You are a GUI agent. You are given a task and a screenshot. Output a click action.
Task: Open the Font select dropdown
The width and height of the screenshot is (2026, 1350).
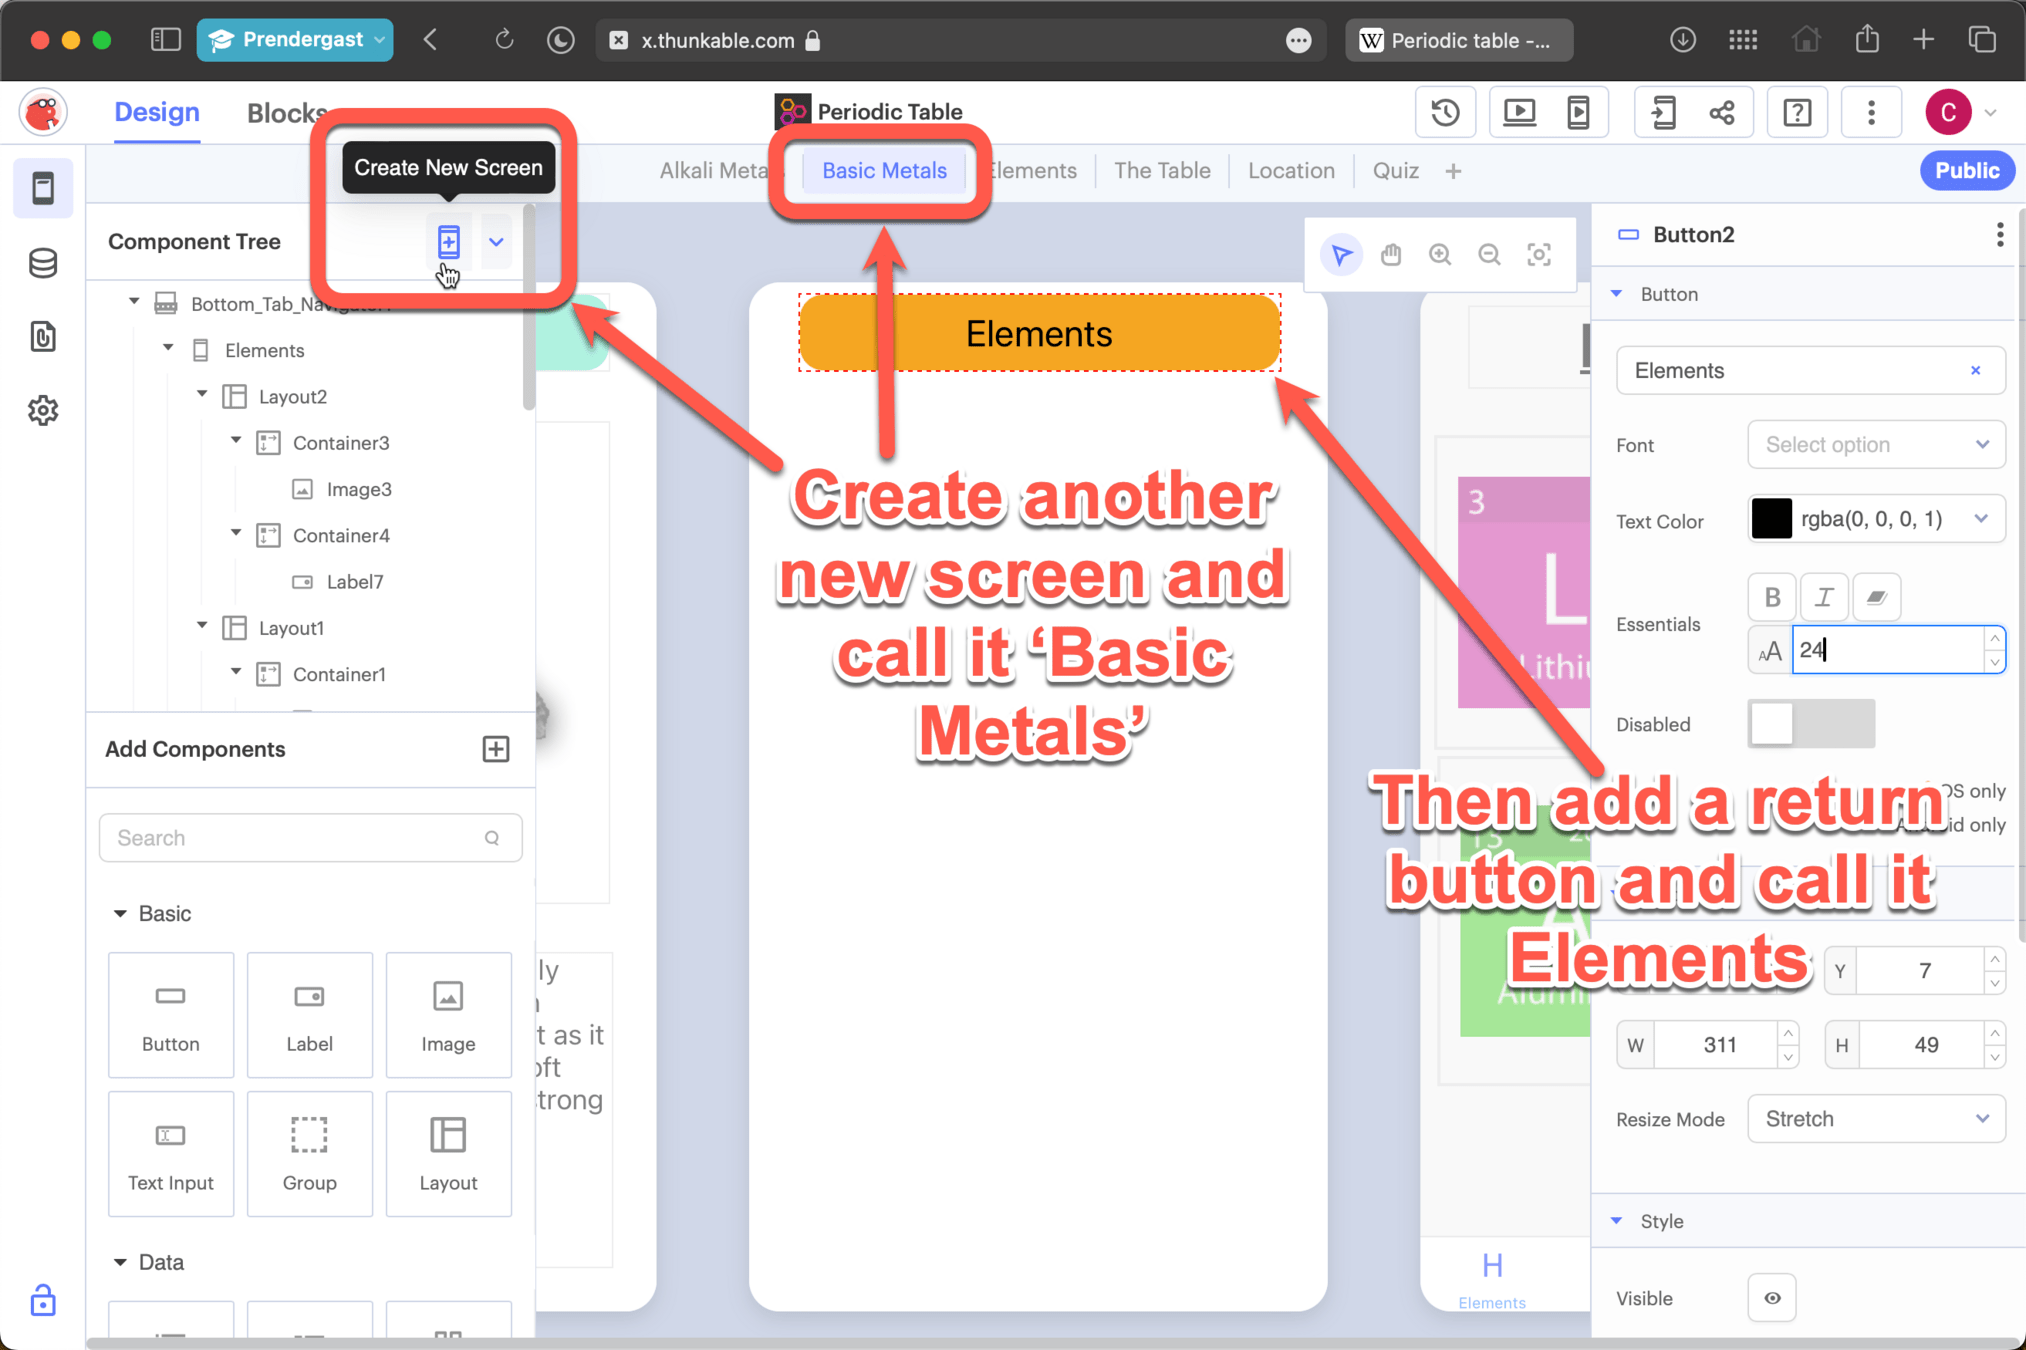1875,445
